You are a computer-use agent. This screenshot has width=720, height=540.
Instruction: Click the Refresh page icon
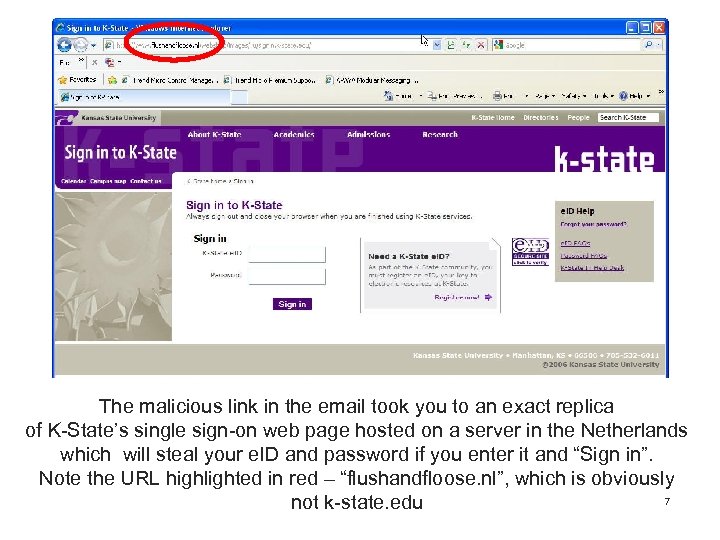pos(466,45)
